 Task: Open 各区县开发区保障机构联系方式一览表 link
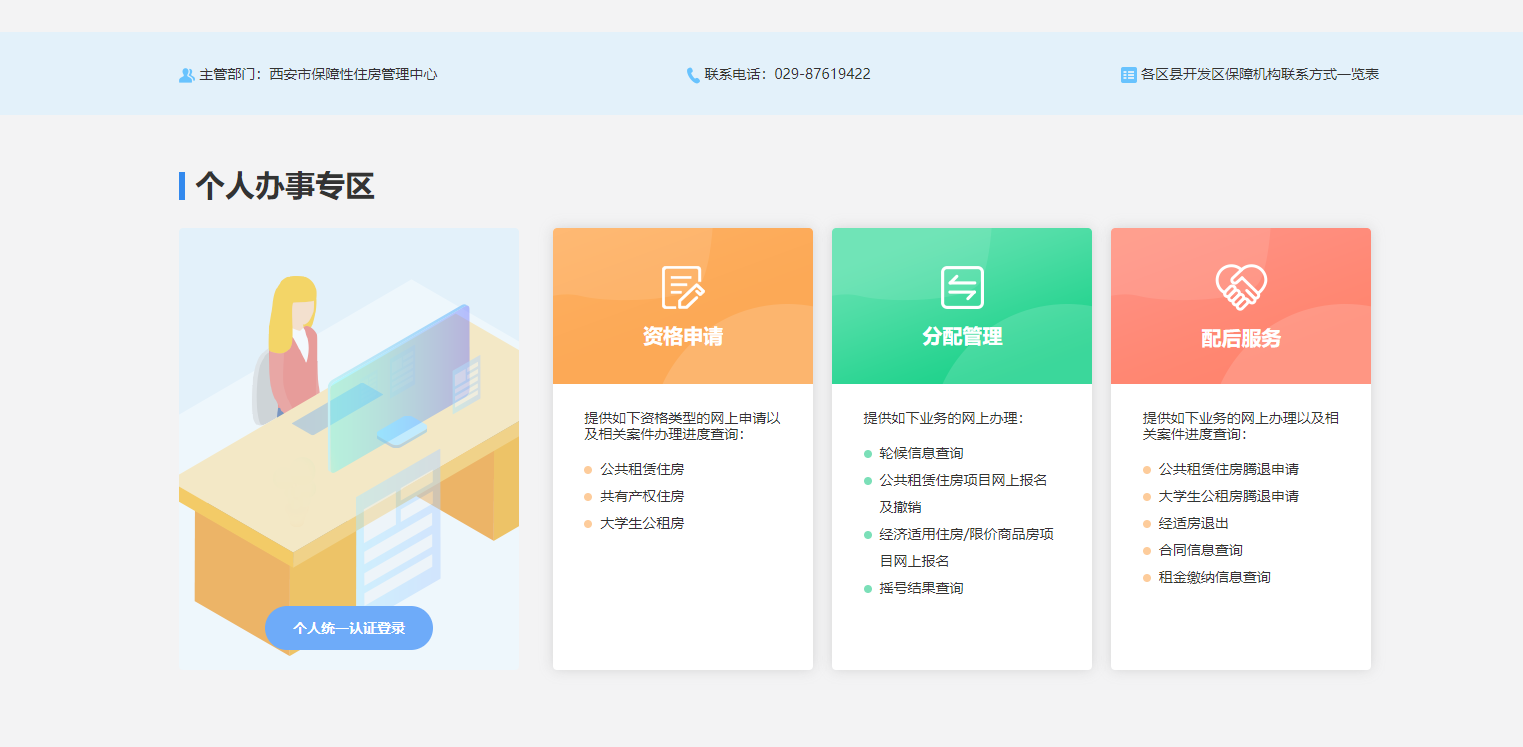point(1260,75)
